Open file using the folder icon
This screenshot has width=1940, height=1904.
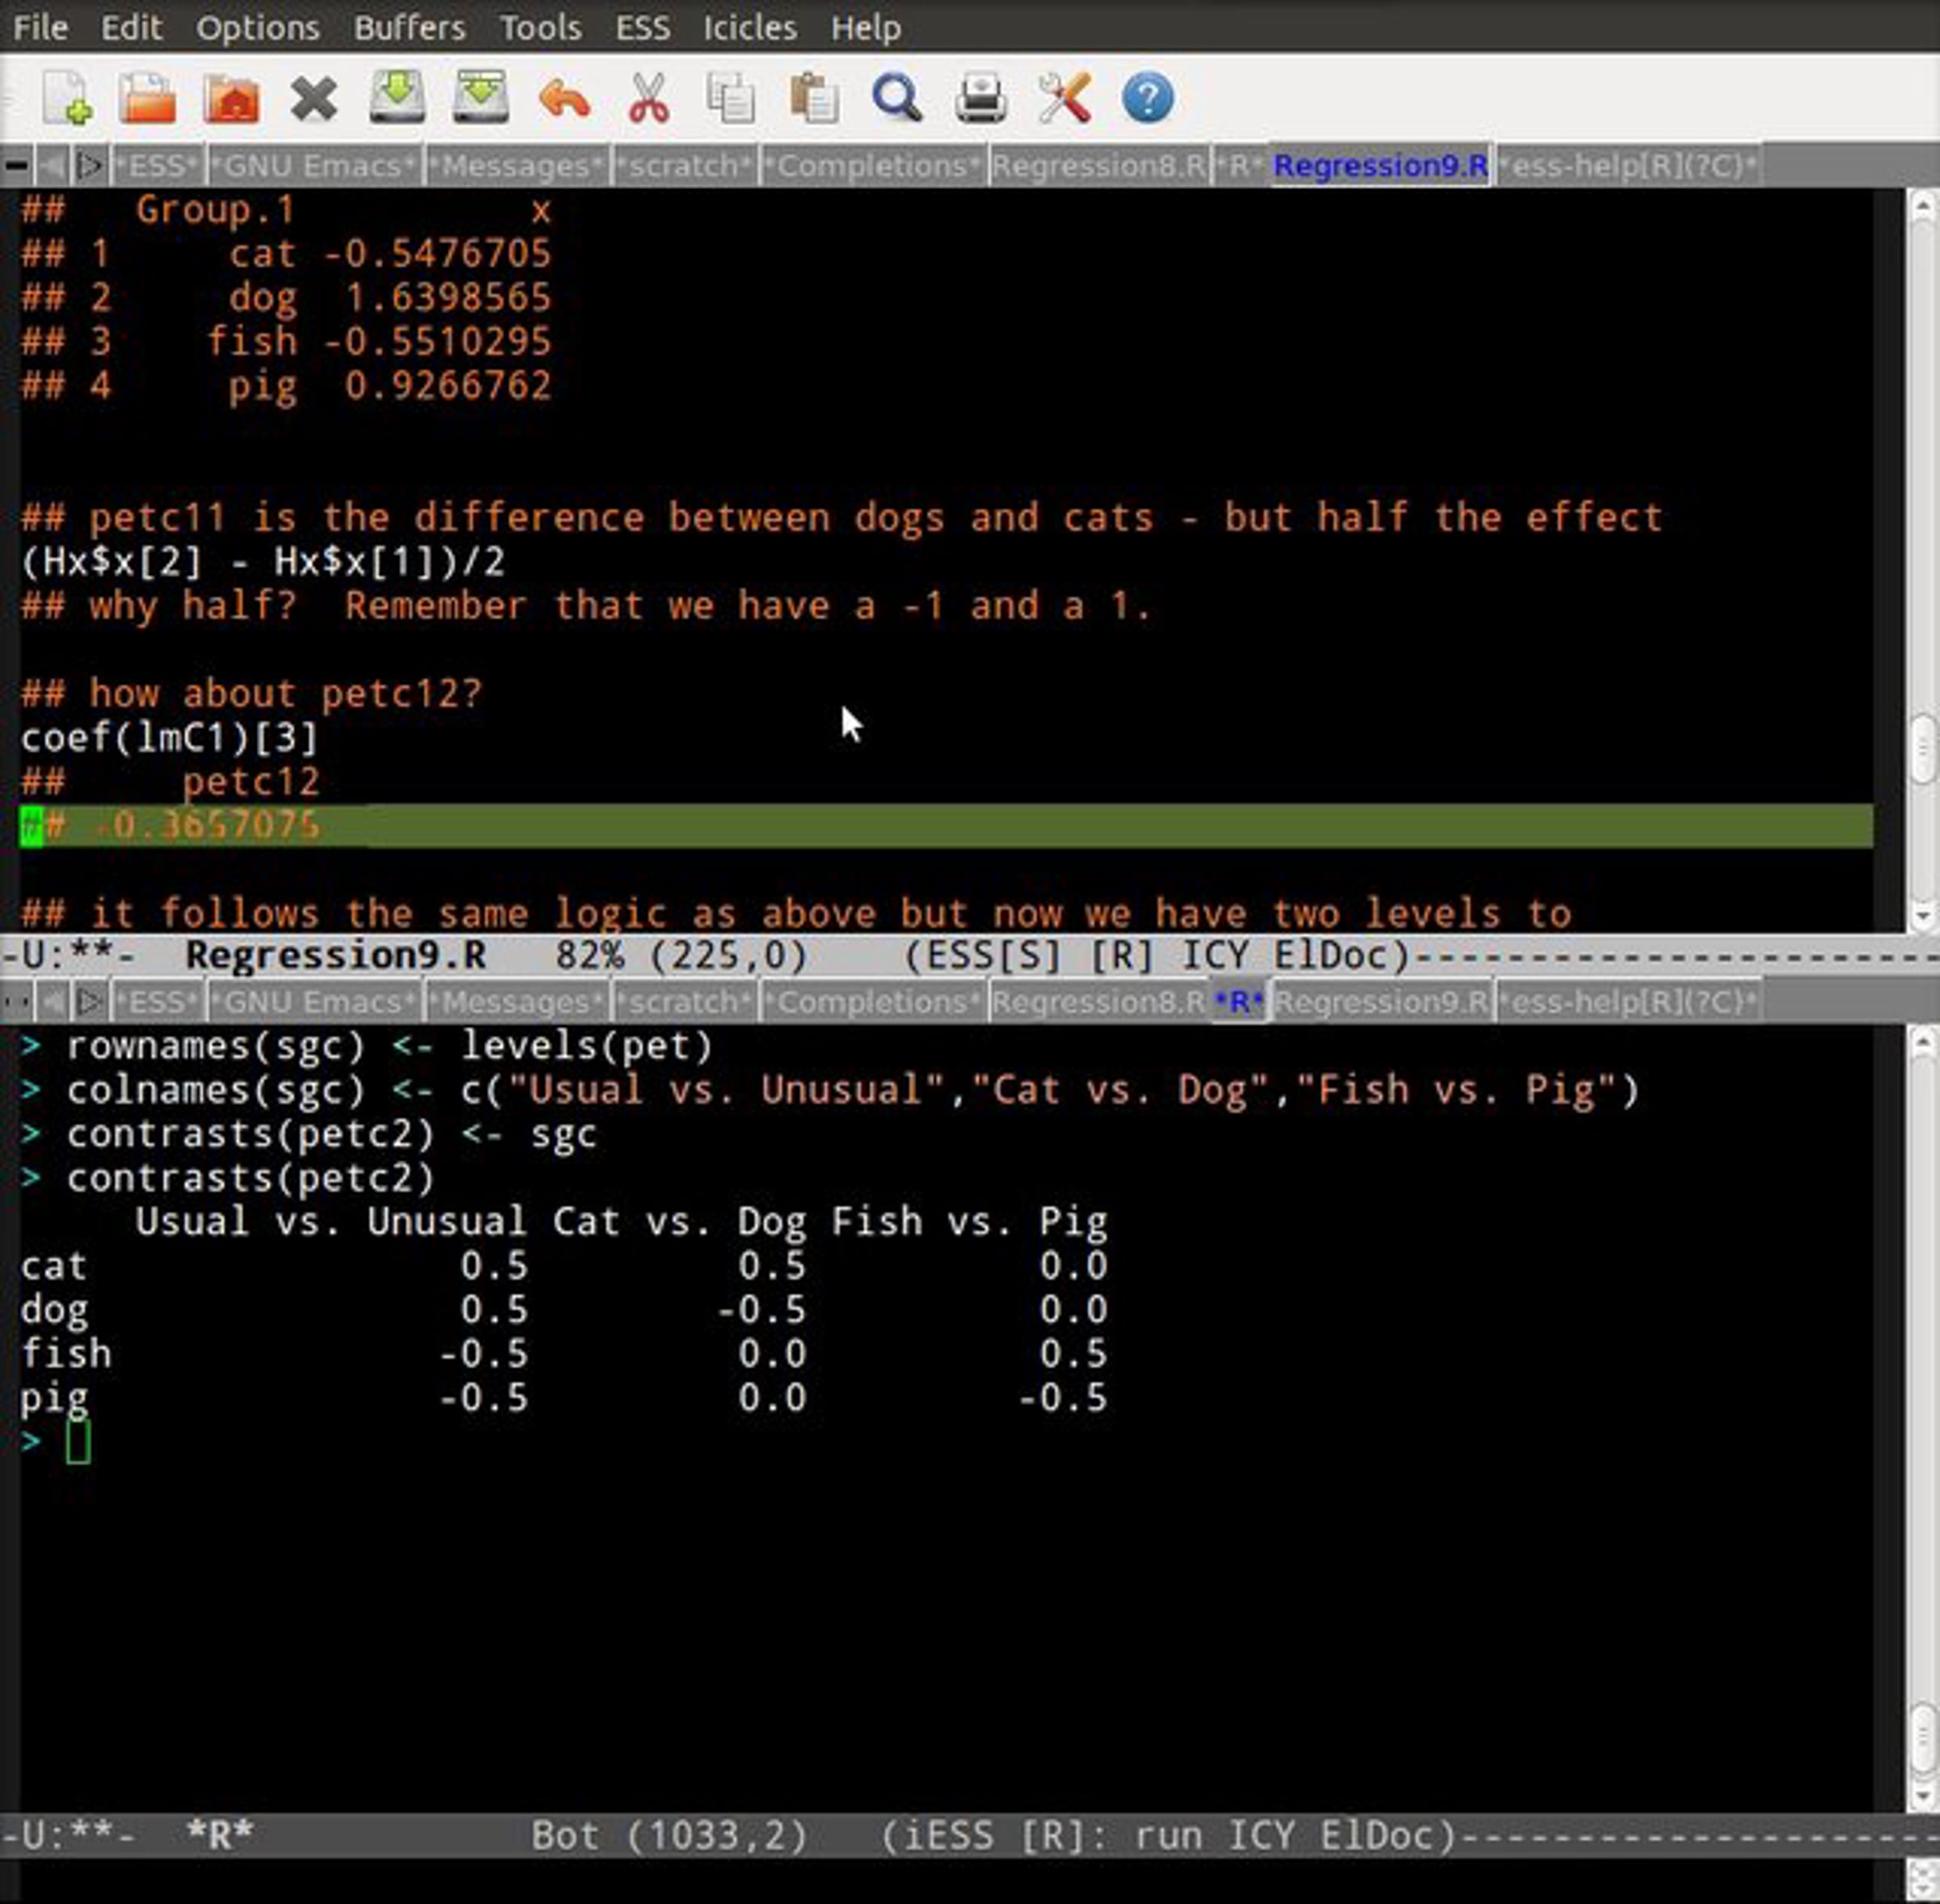click(148, 98)
